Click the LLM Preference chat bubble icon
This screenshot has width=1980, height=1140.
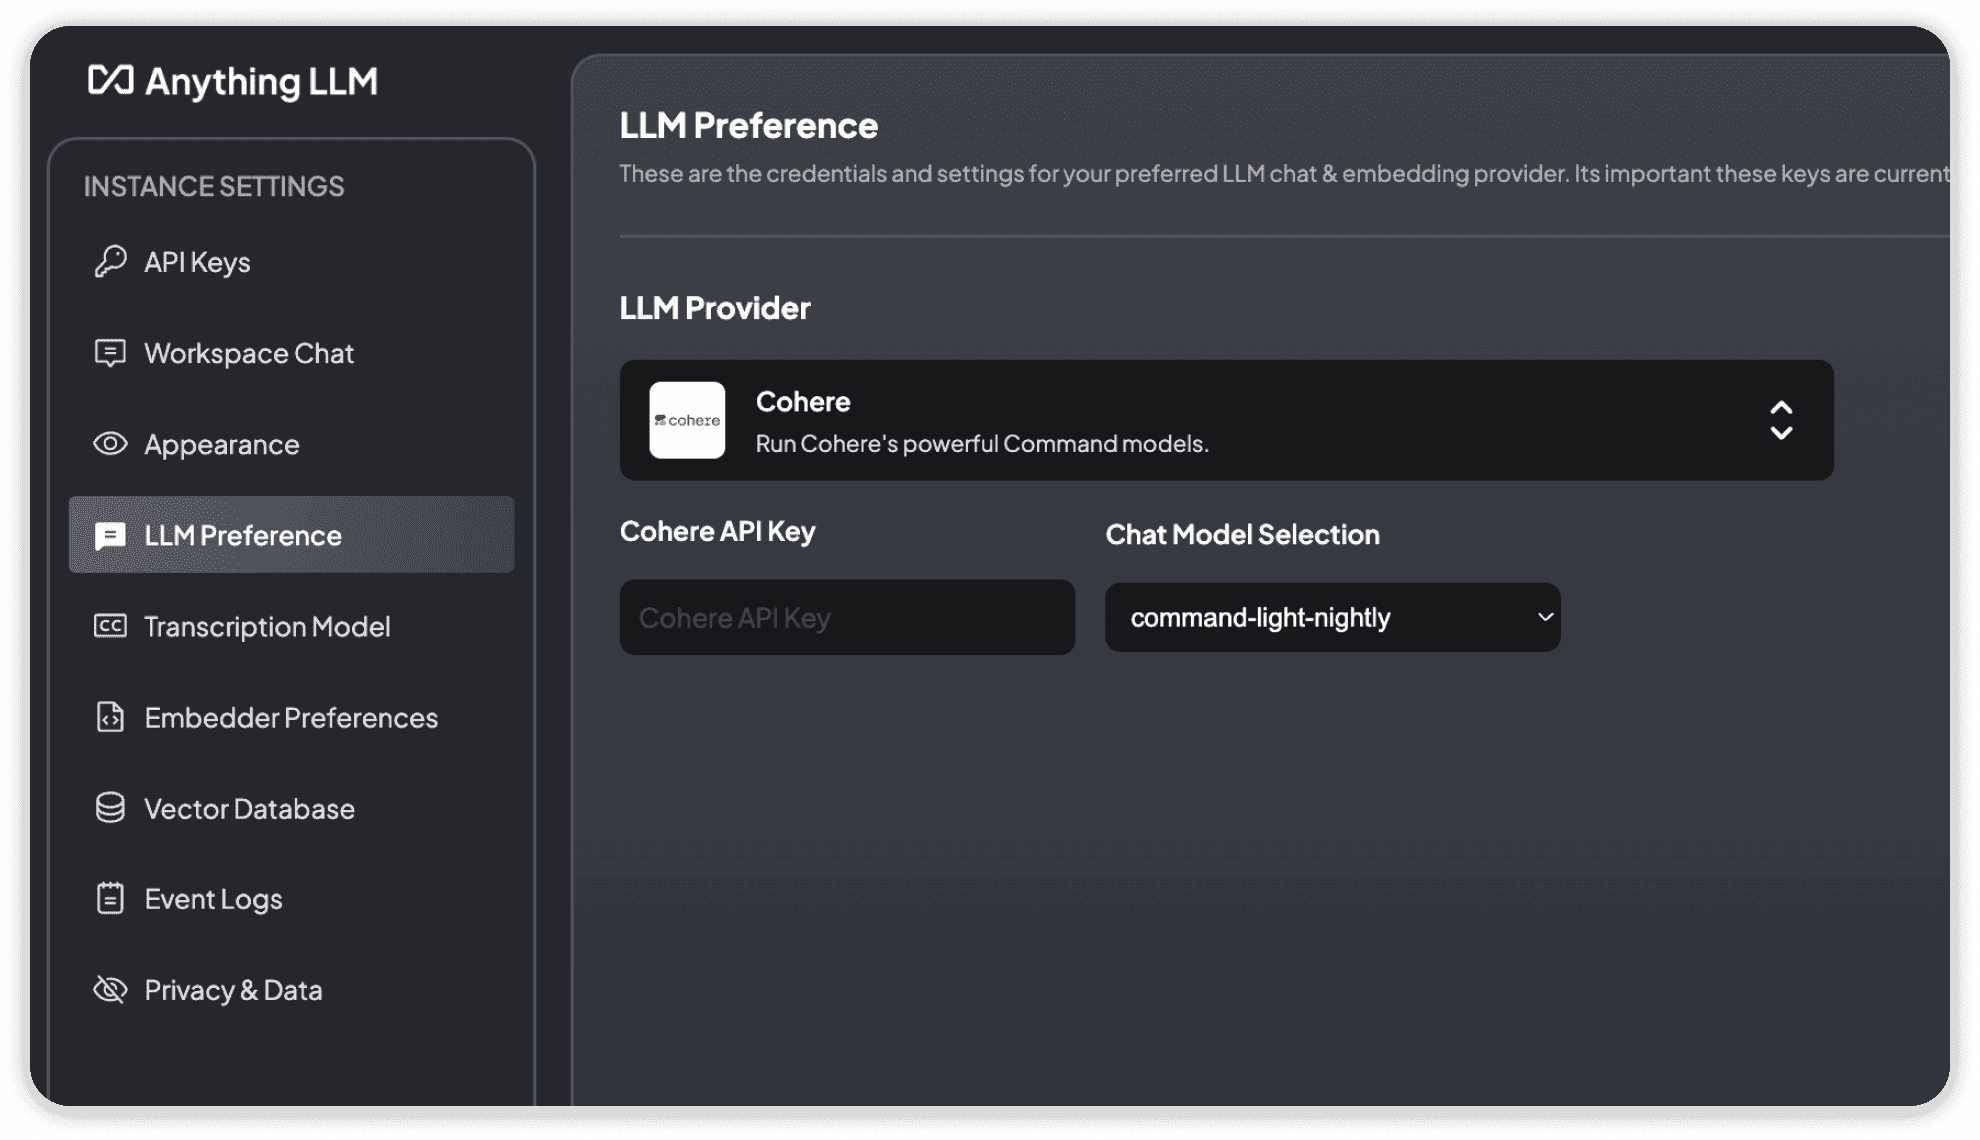(110, 536)
